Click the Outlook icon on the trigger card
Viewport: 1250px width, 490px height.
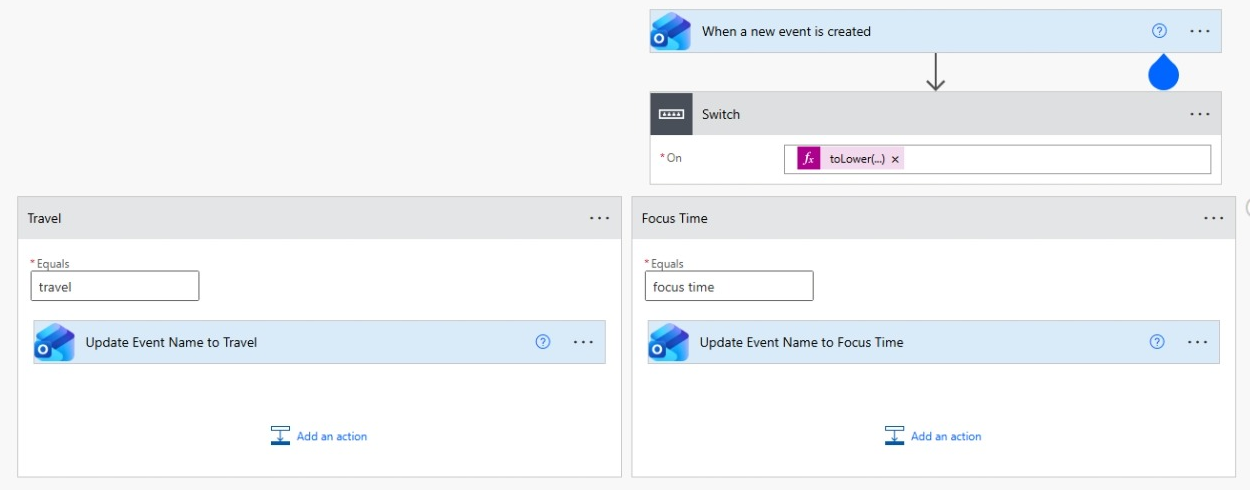tap(670, 31)
